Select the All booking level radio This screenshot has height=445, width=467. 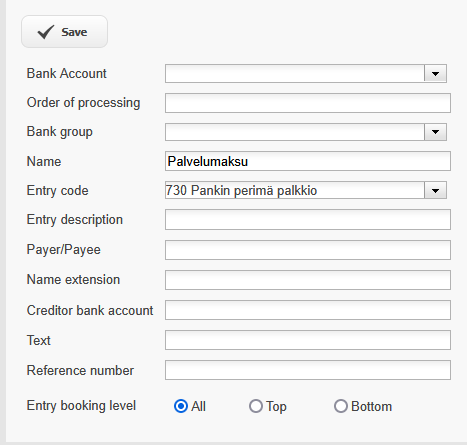pyautogui.click(x=181, y=406)
